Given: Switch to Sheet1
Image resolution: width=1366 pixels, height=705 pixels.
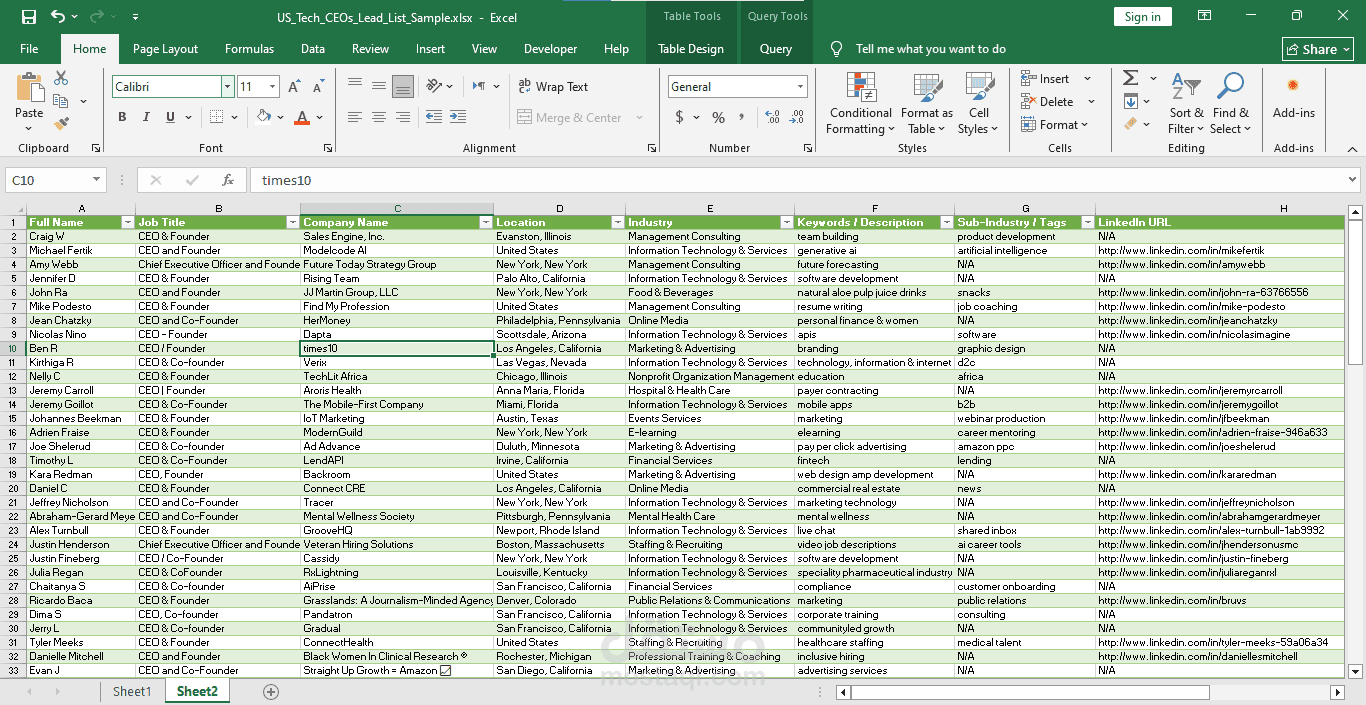Looking at the screenshot, I should 131,690.
